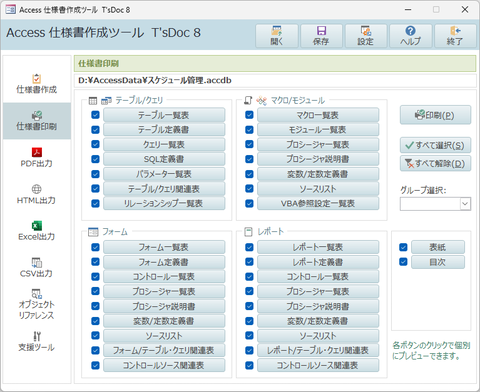This screenshot has height=392, width=480.
Task: Preview フォーム/テーブル・クエリ関連表 button
Action: point(164,350)
